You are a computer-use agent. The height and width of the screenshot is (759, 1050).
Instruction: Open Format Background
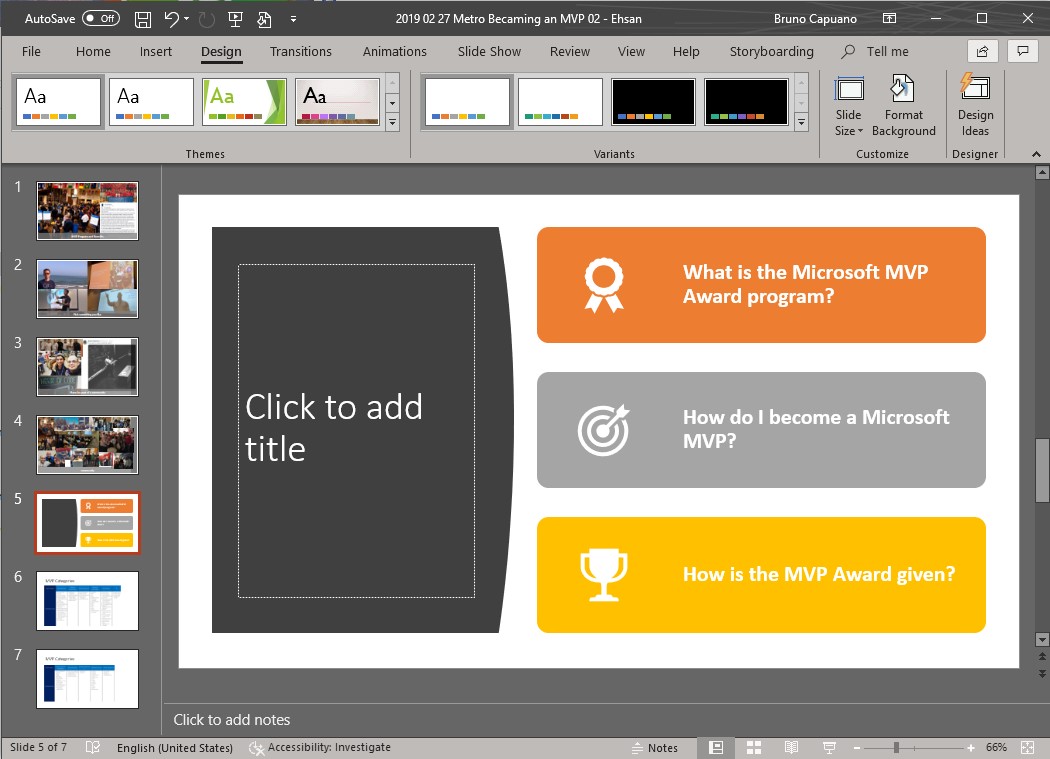click(x=903, y=105)
